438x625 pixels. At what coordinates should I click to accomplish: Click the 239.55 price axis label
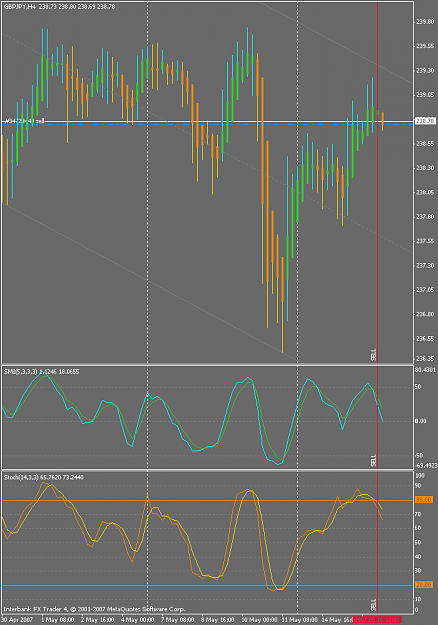coord(425,46)
